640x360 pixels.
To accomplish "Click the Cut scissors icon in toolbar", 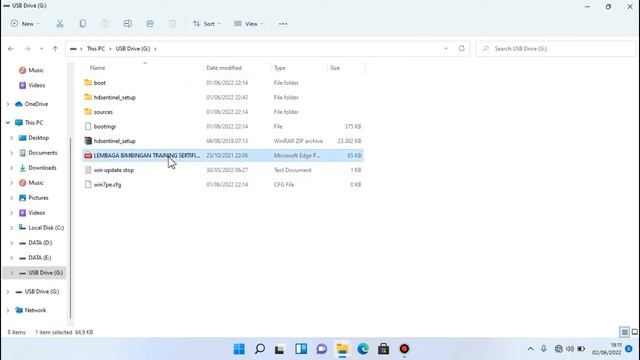I will [x=60, y=24].
